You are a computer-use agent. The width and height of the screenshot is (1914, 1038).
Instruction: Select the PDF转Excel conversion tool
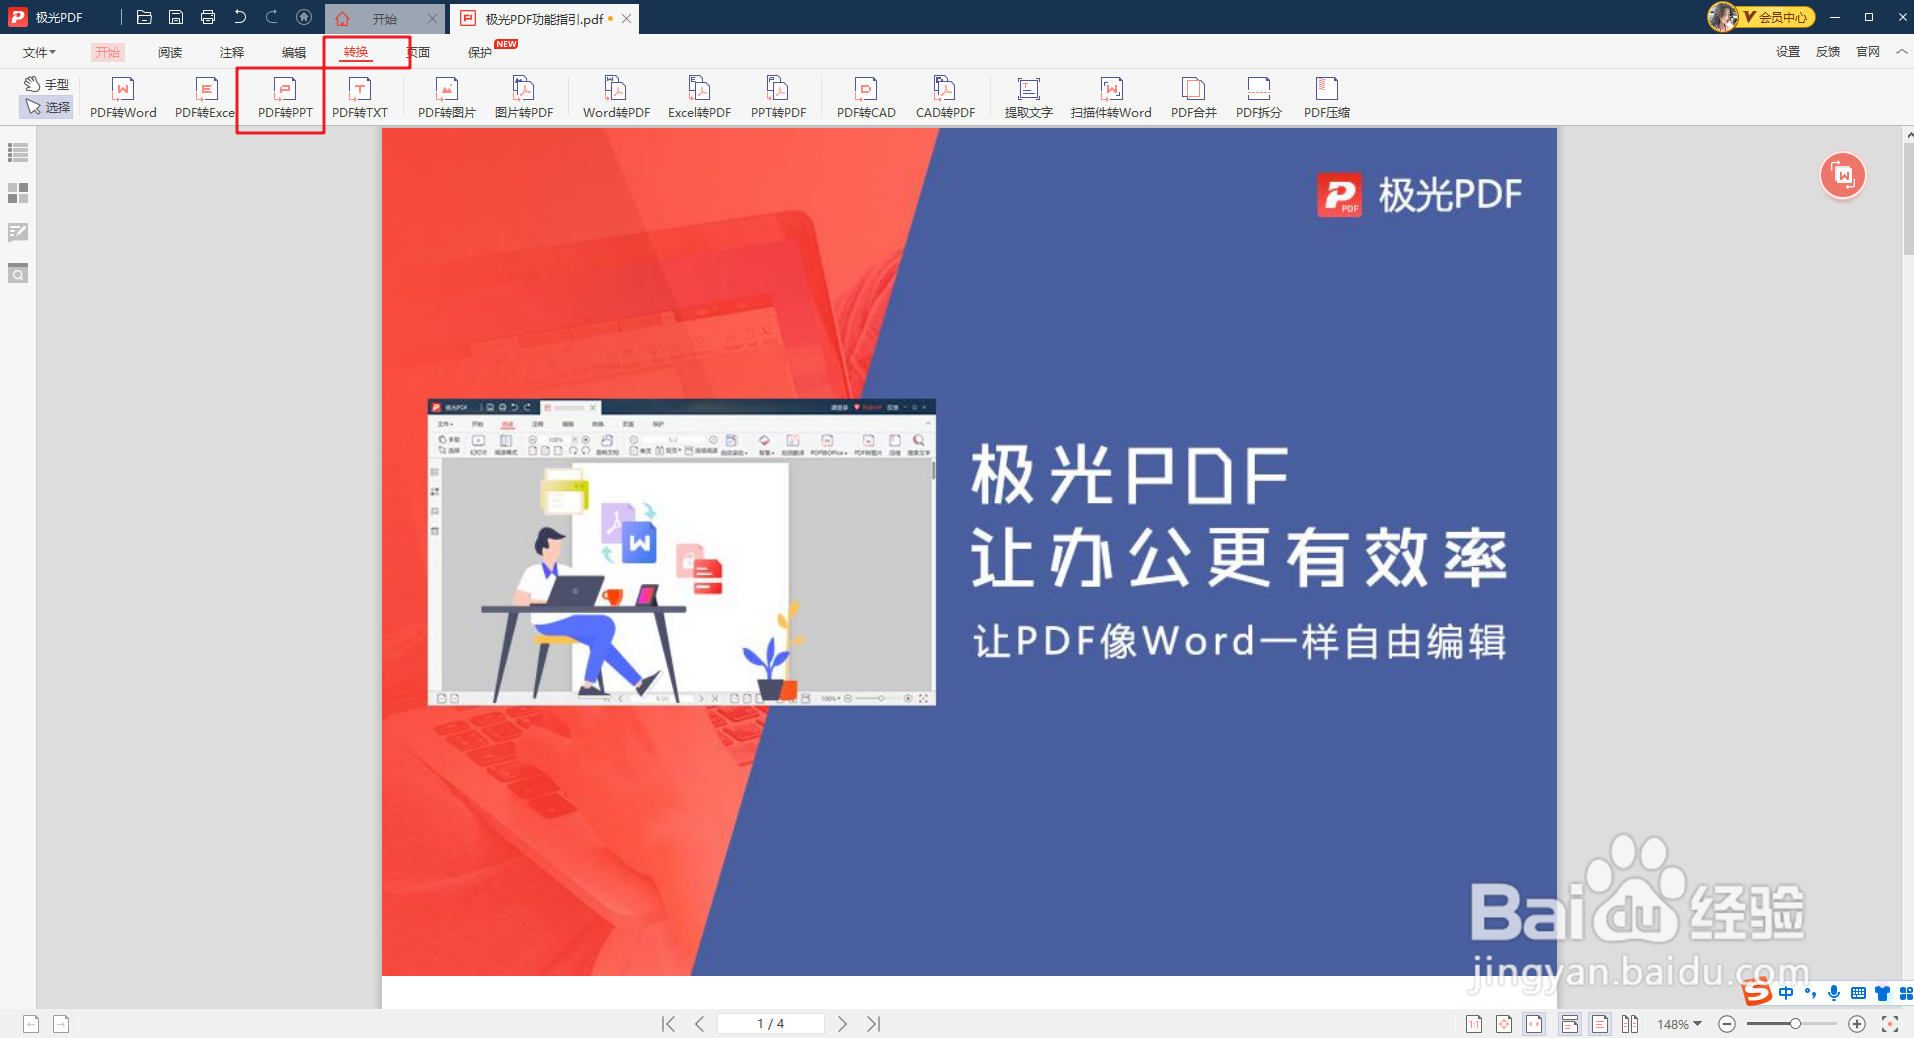(x=205, y=98)
